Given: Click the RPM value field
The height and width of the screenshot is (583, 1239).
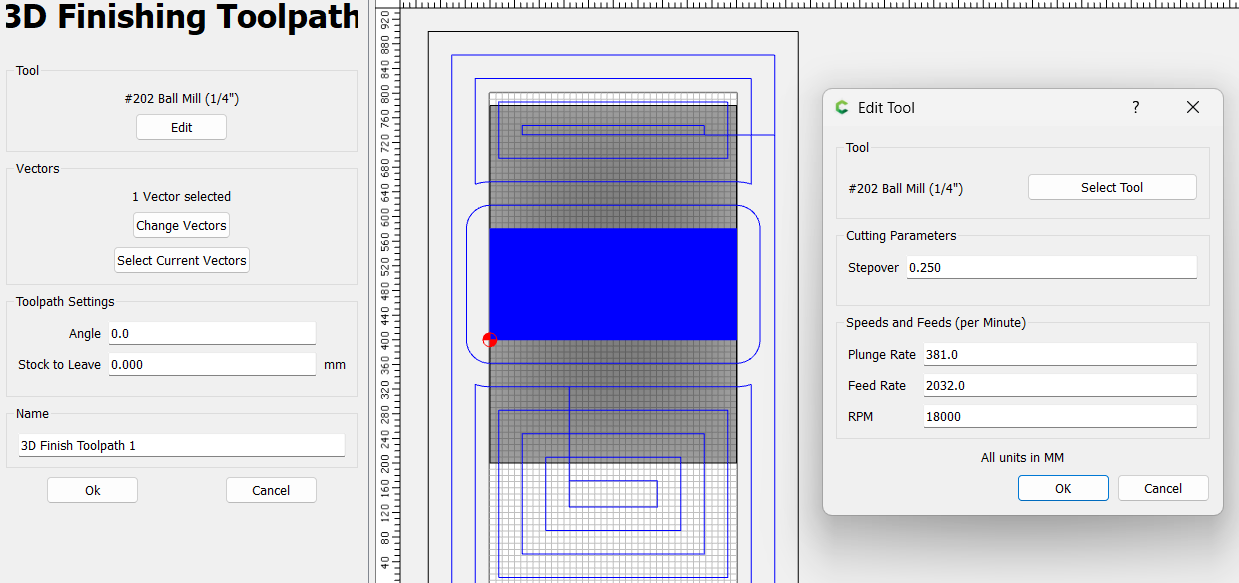Looking at the screenshot, I should (x=1059, y=416).
